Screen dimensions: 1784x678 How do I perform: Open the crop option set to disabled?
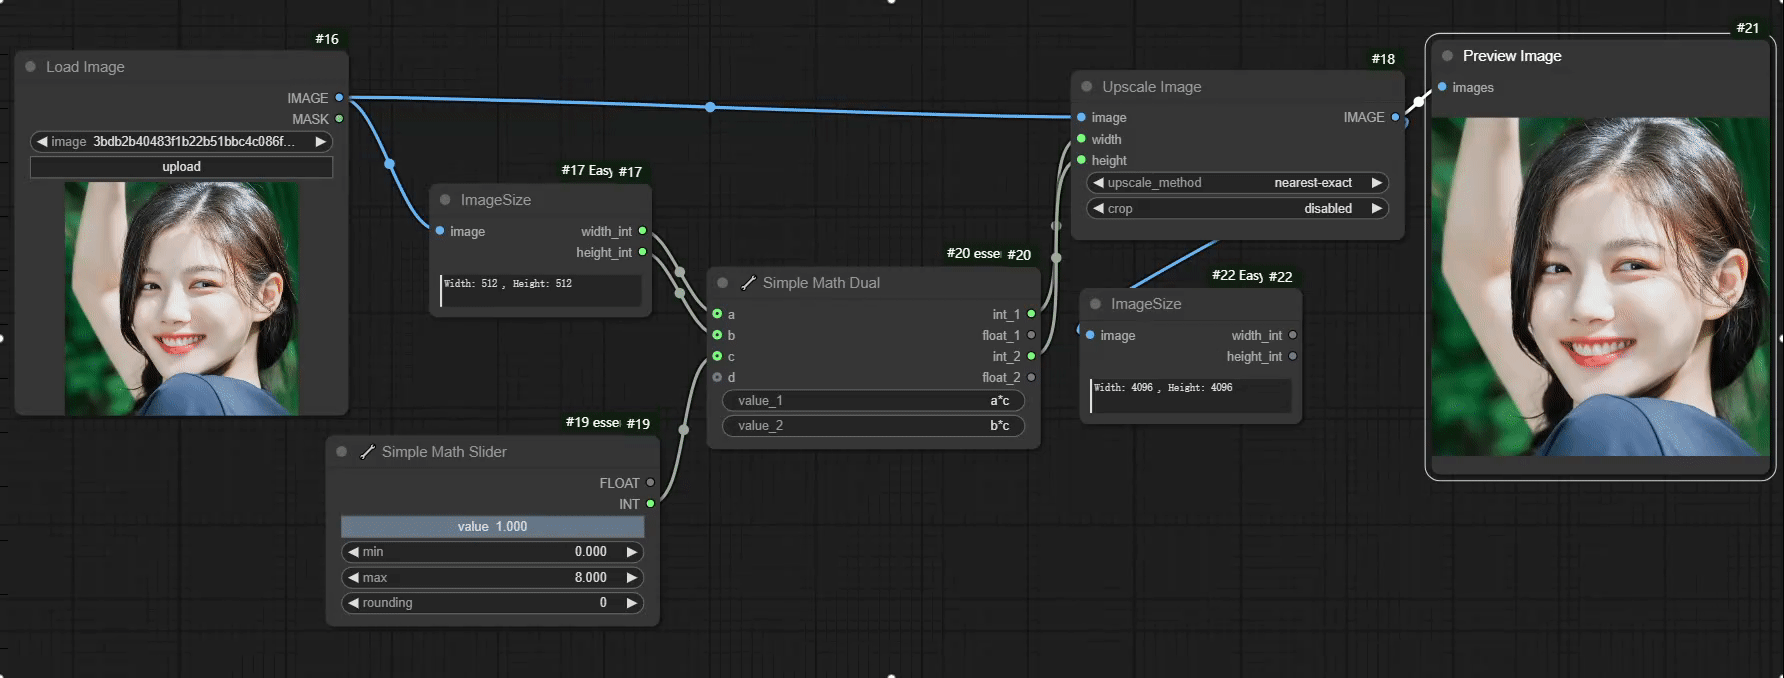1237,209
